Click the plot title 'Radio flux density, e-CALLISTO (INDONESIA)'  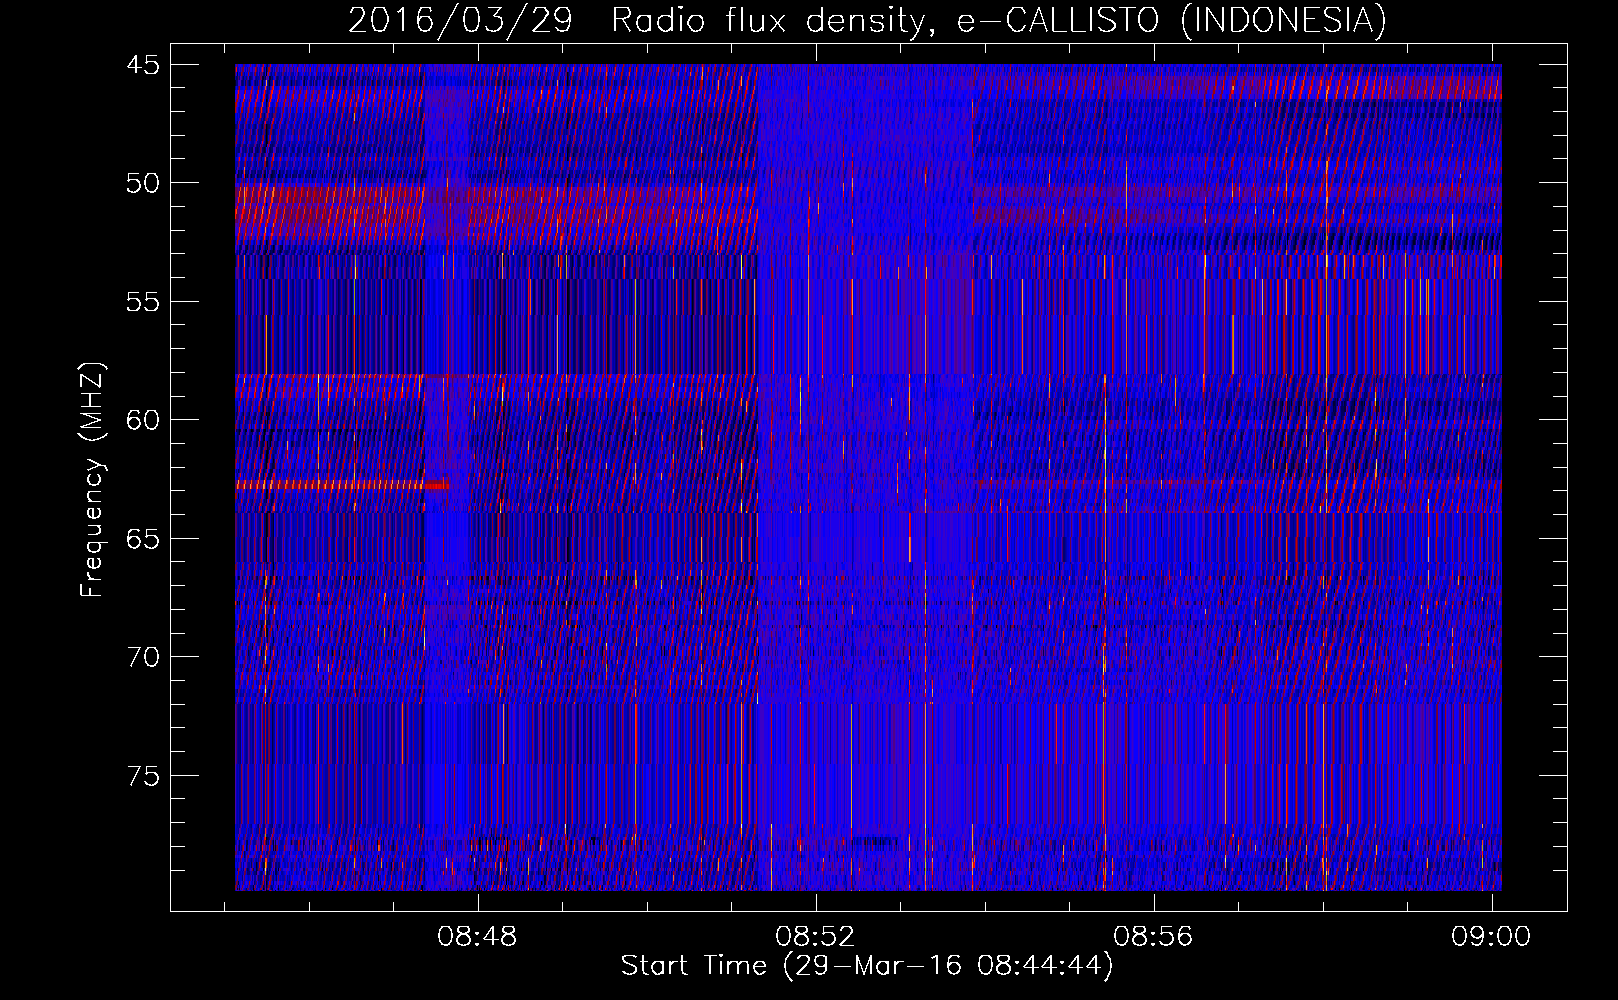click(998, 20)
